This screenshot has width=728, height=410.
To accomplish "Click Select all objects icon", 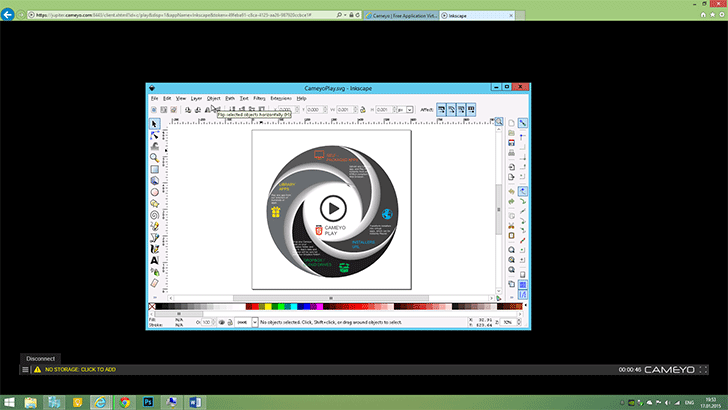I will pyautogui.click(x=154, y=110).
